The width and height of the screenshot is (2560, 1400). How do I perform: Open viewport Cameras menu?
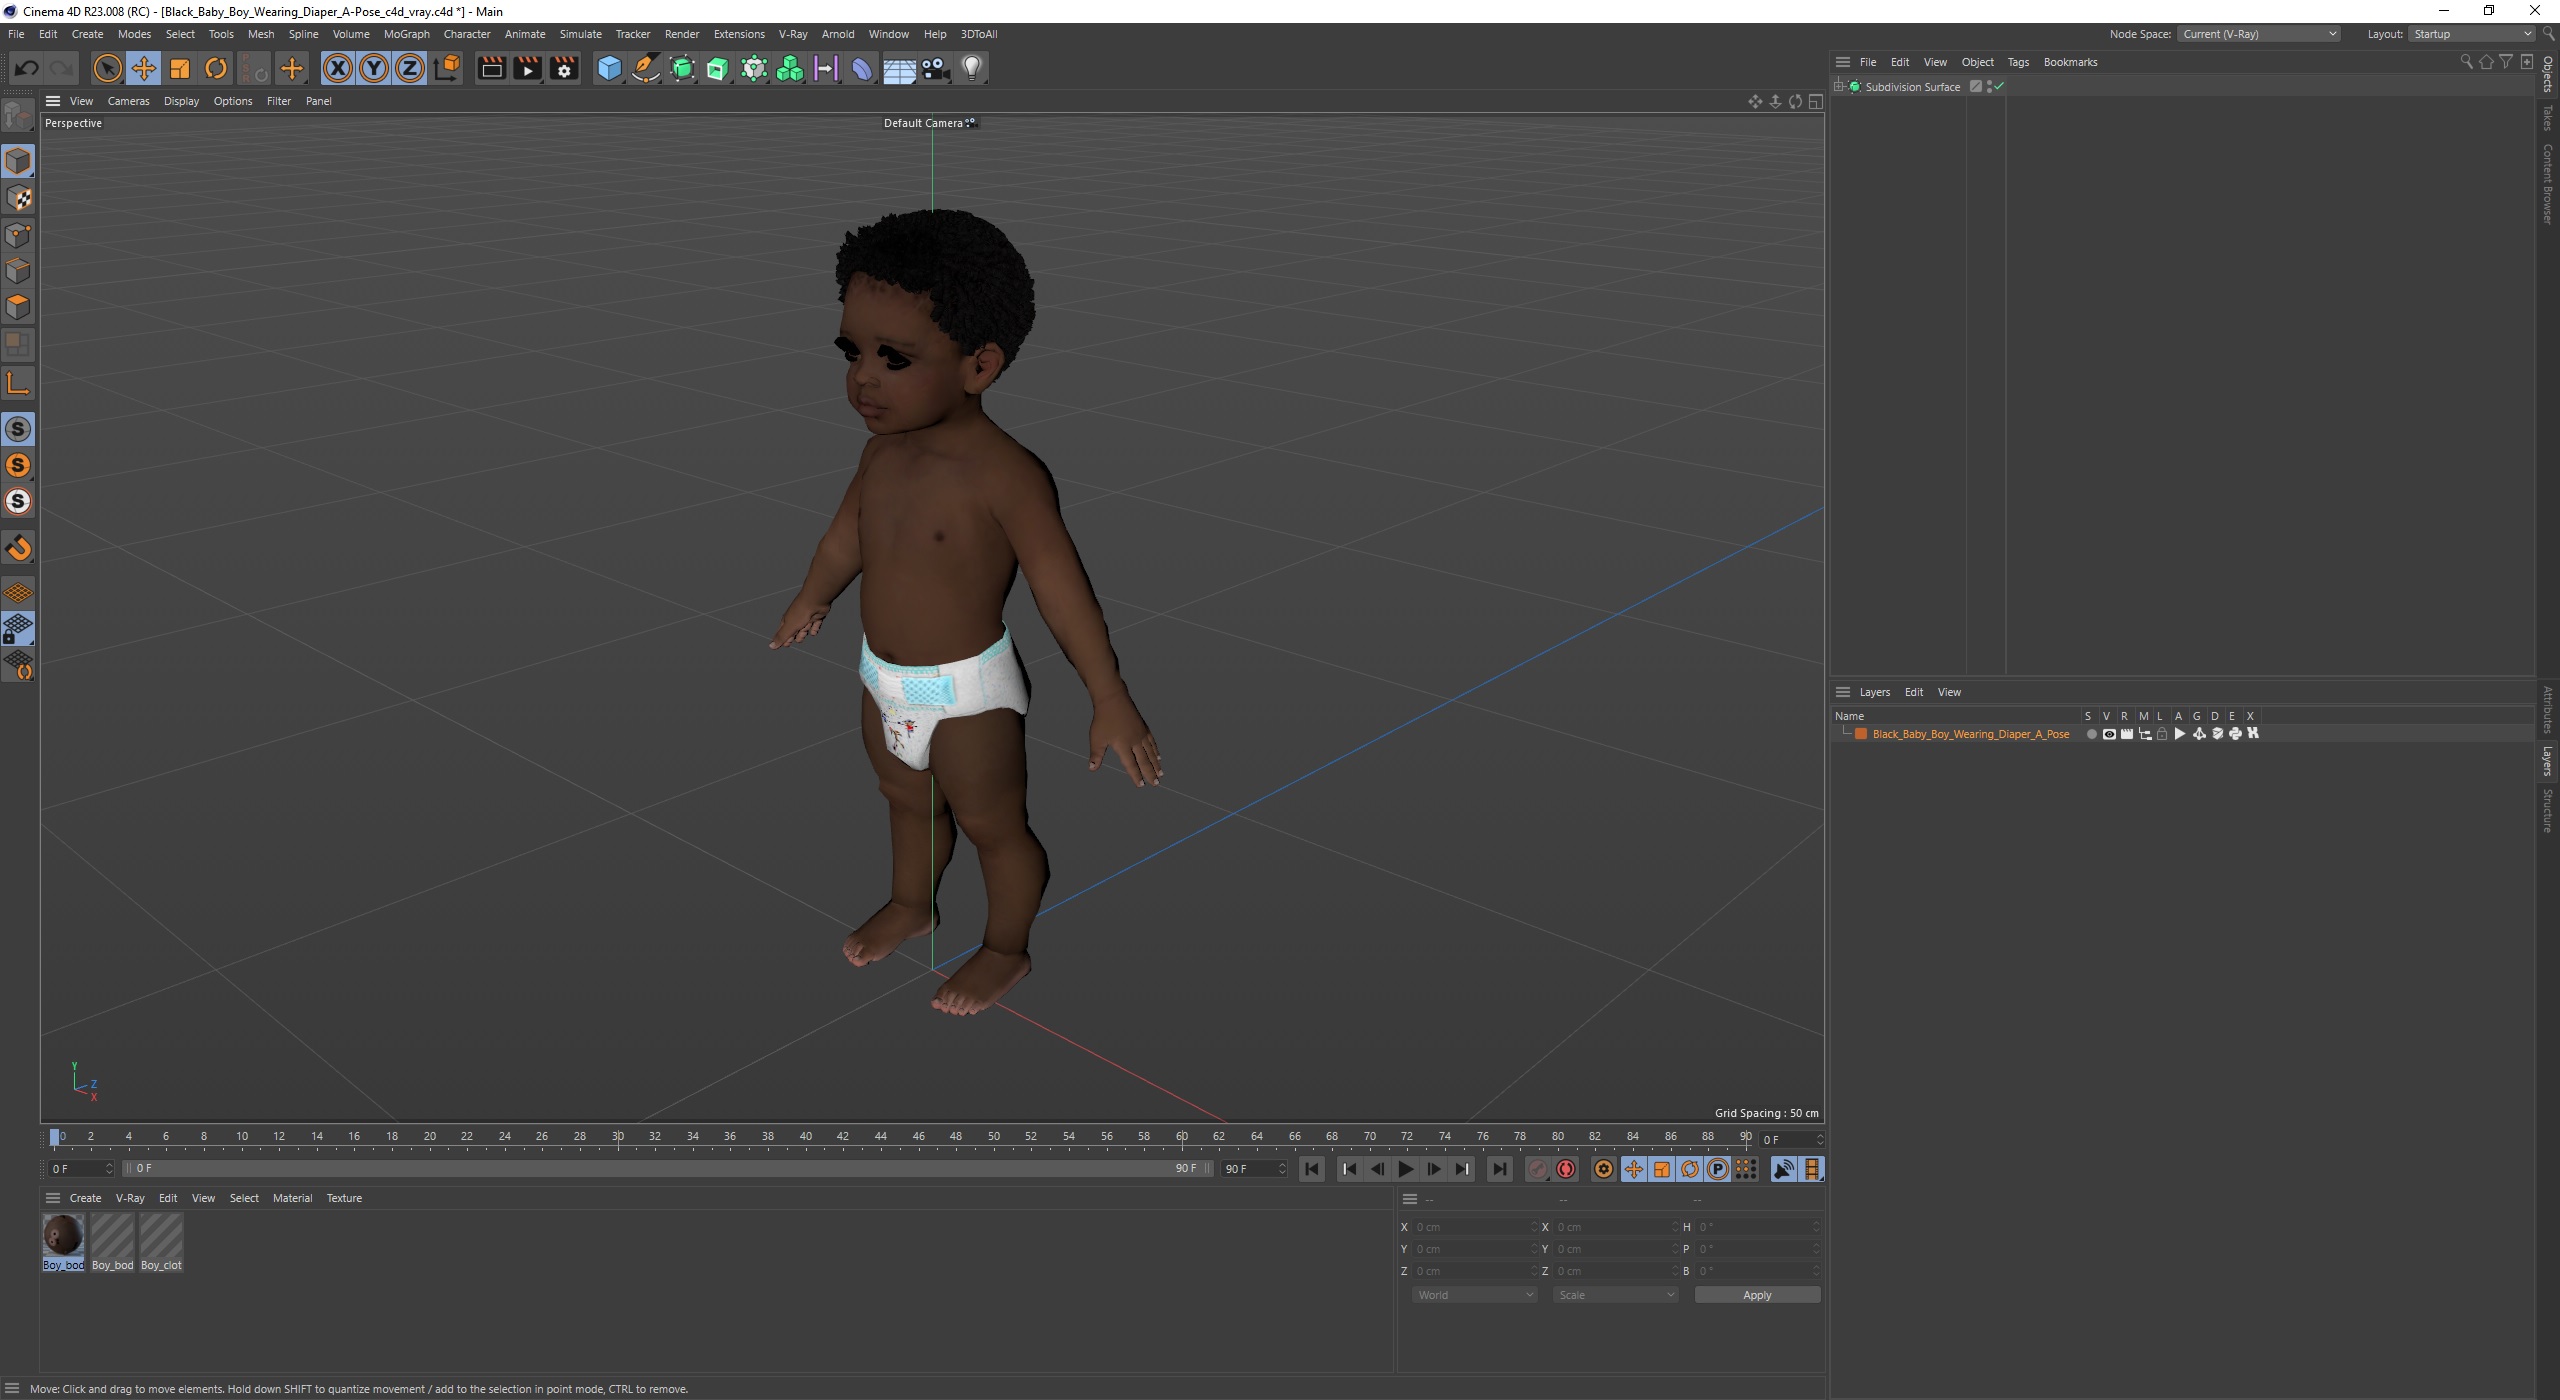128,101
